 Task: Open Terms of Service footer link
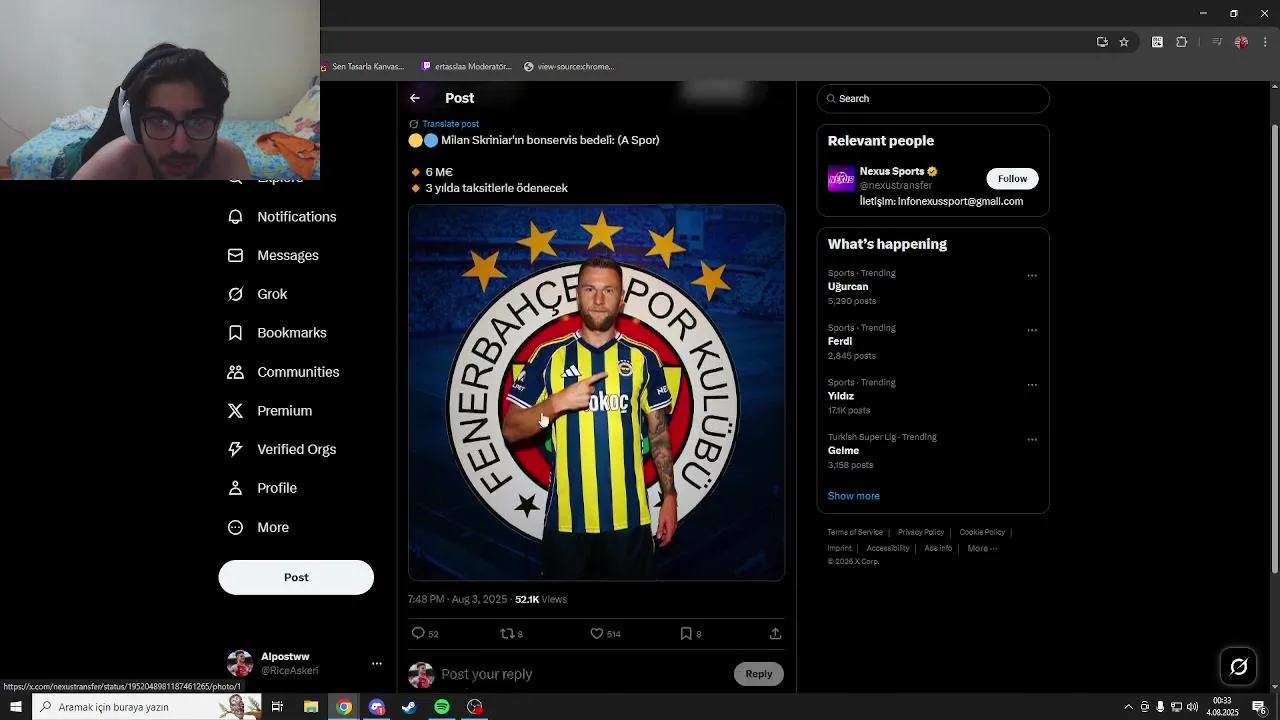[x=855, y=532]
